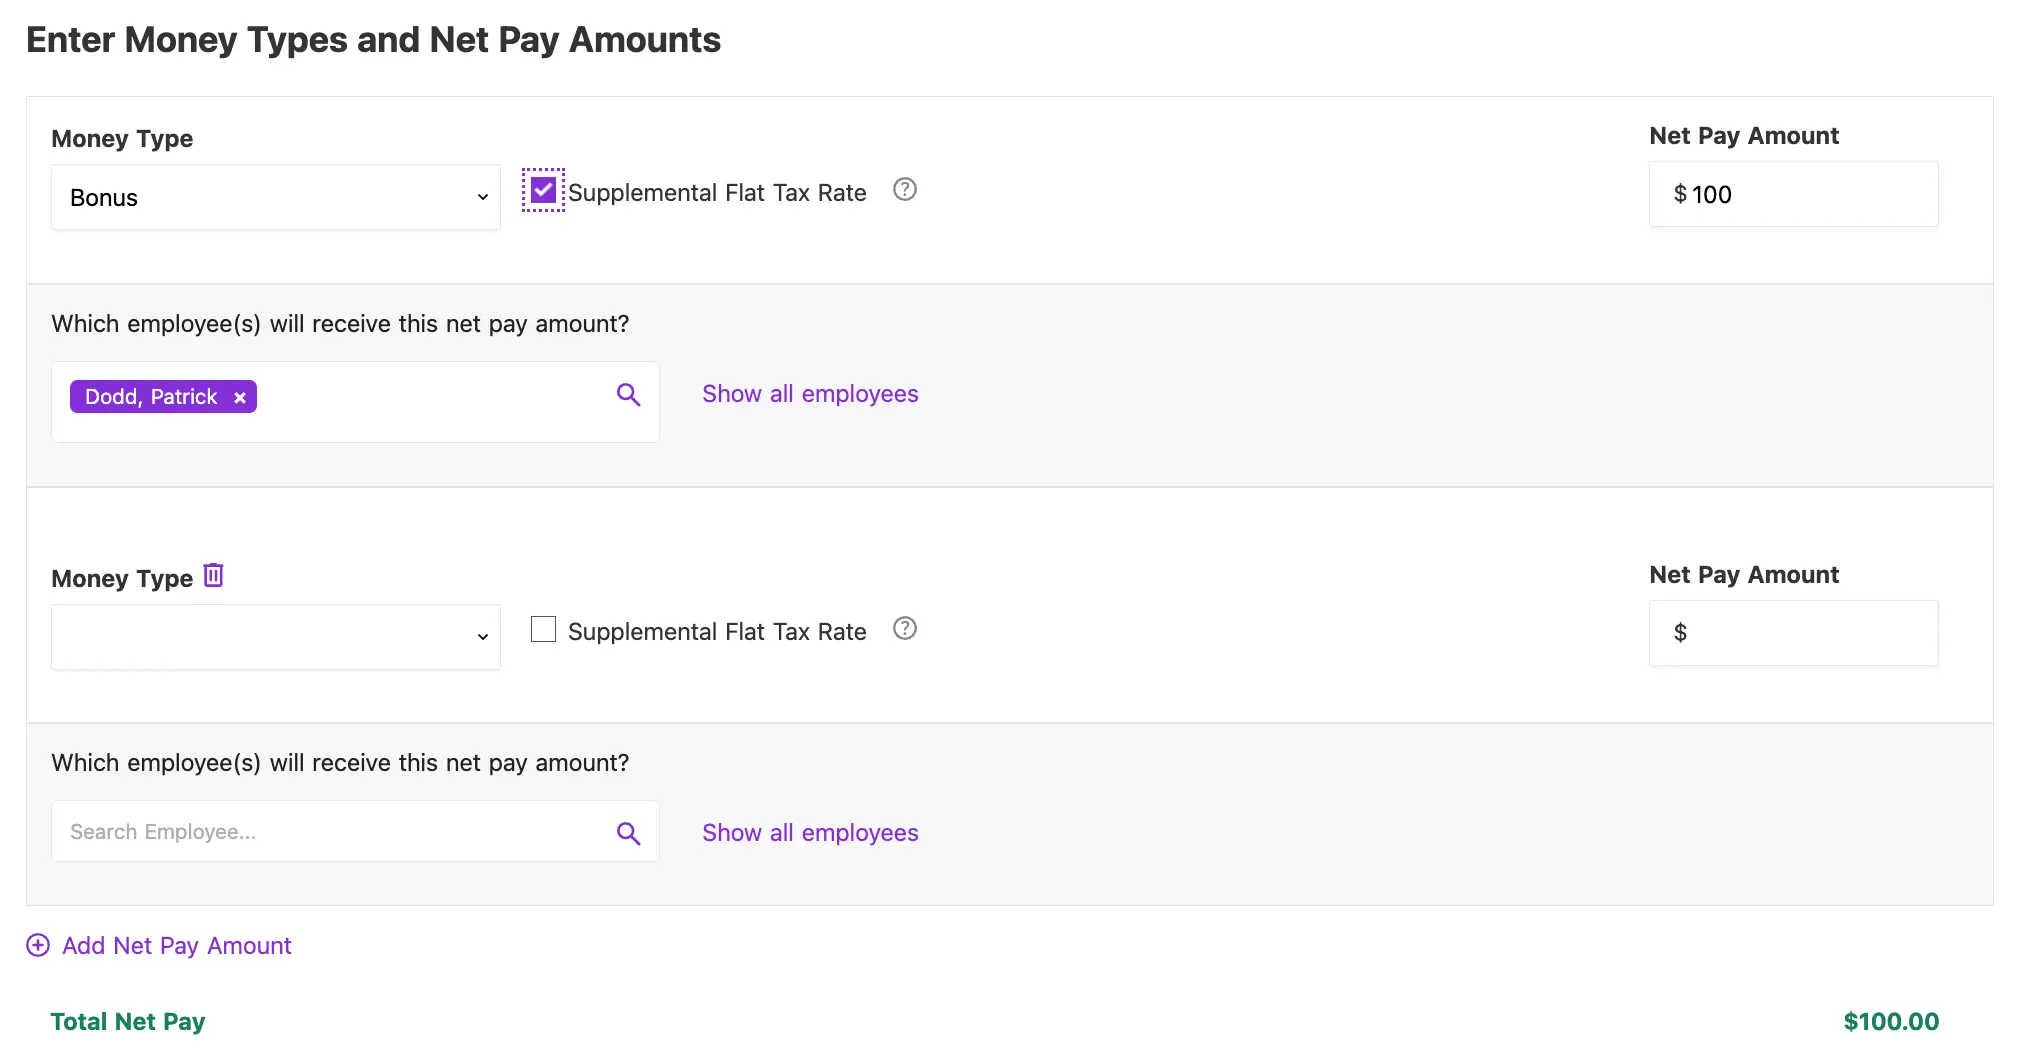
Task: Delete second Money Type with trash icon
Action: pos(213,576)
